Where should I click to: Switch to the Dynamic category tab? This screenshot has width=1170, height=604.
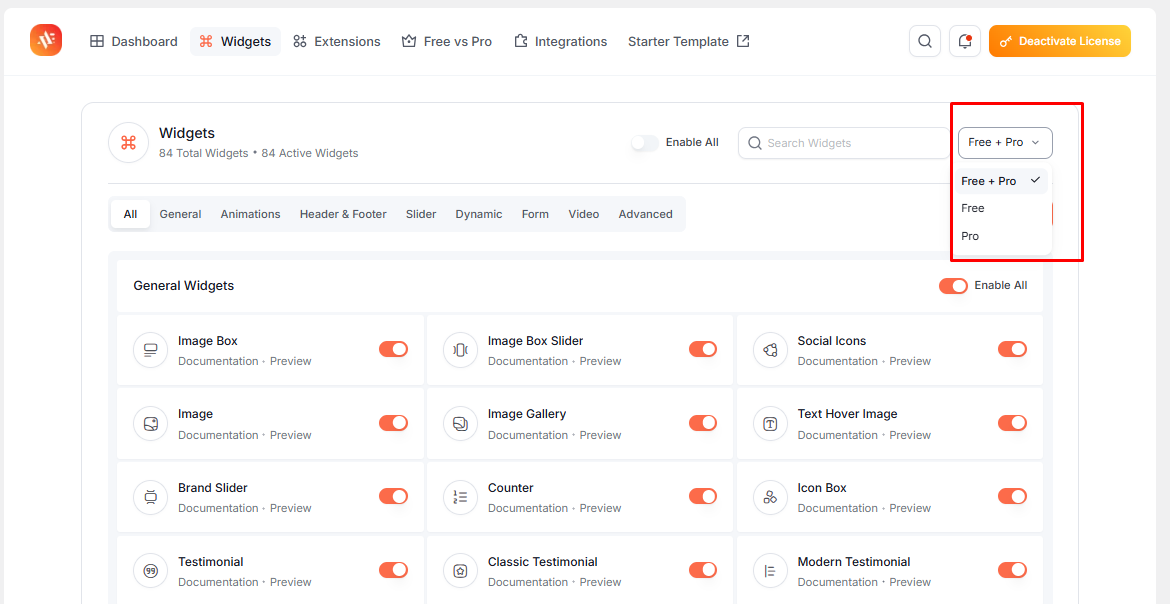[479, 214]
